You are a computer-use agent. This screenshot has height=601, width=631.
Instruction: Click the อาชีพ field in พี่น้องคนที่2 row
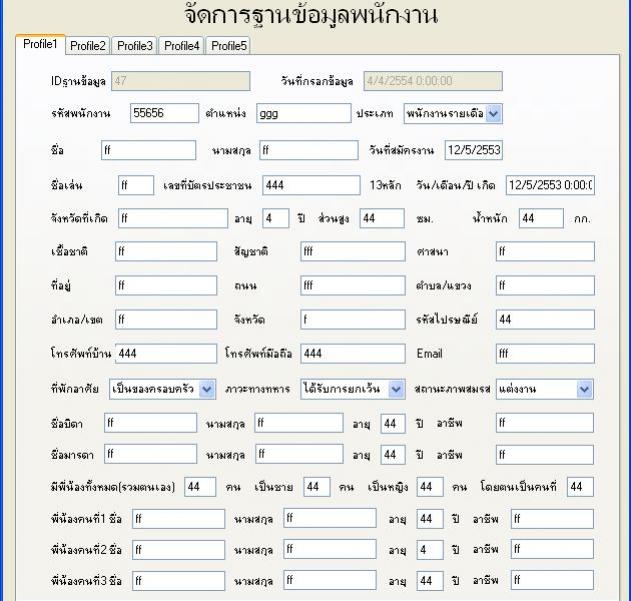pyautogui.click(x=552, y=549)
